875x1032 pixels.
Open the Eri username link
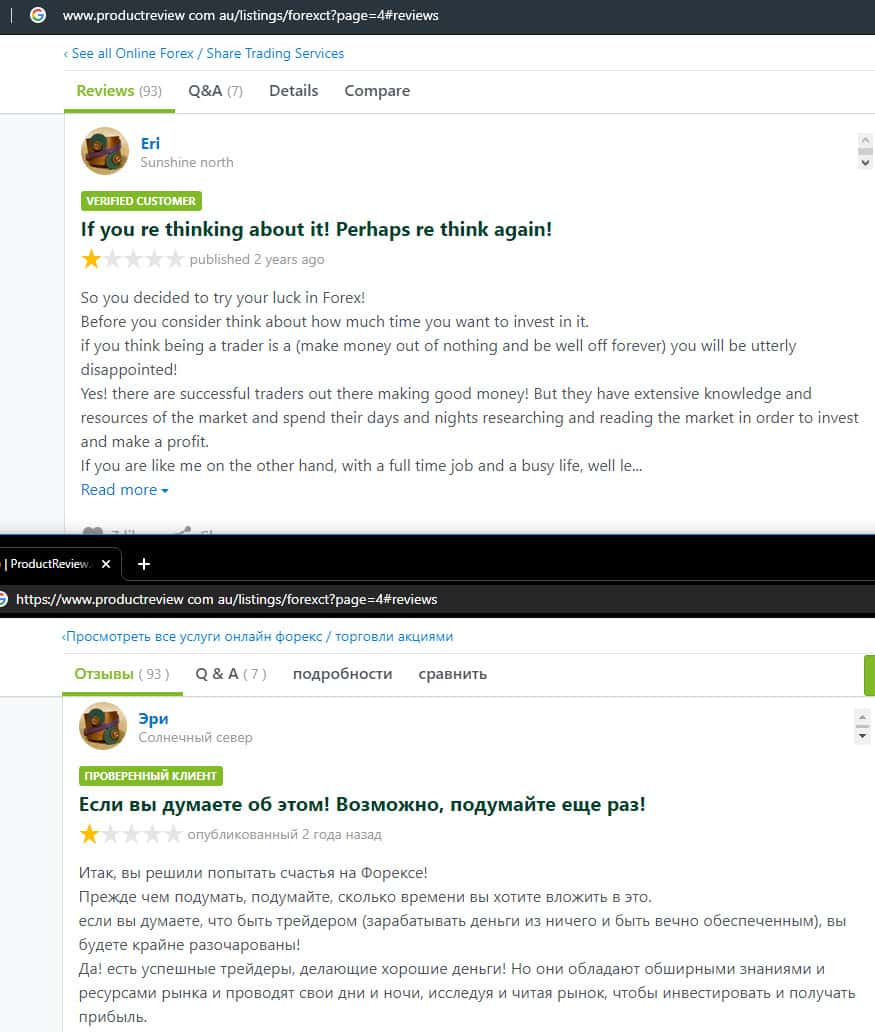tap(150, 143)
